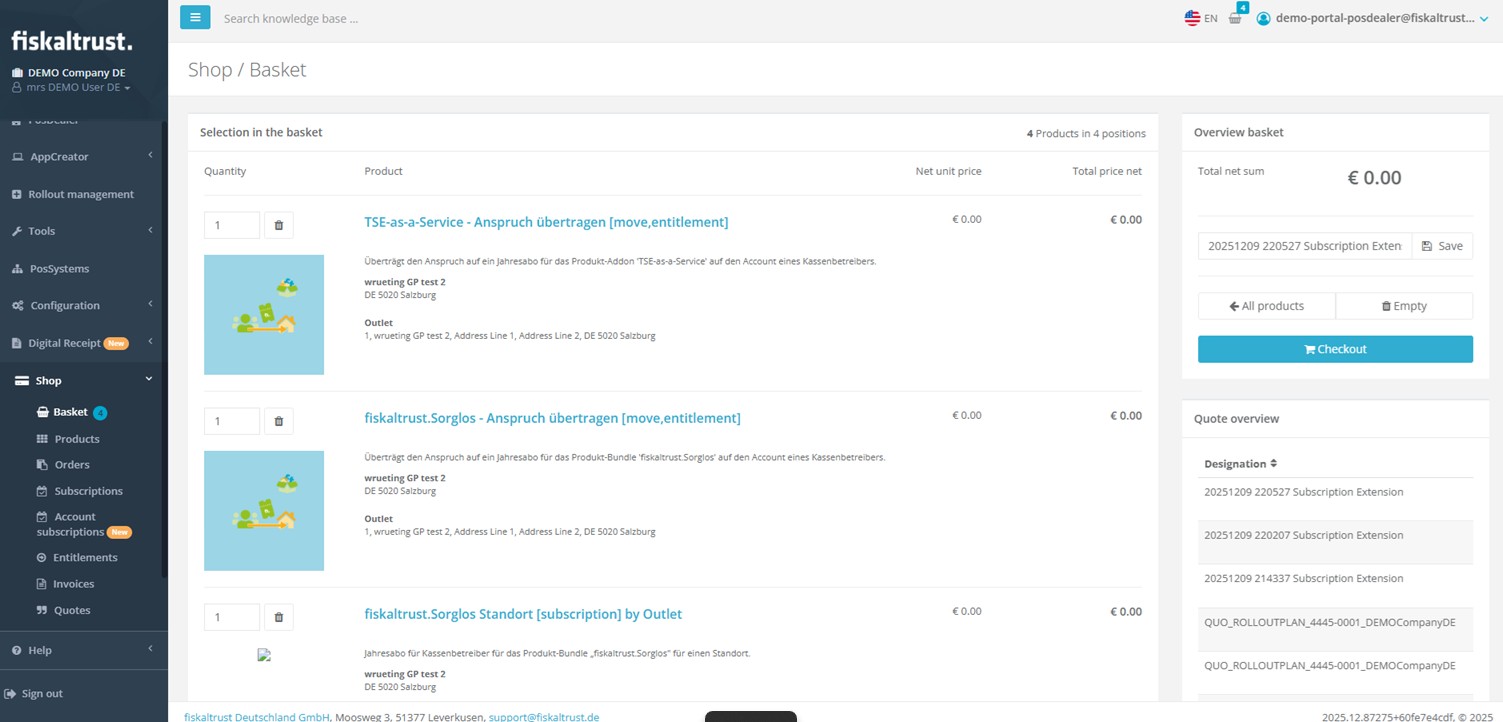Expand the Configuration menu

[63, 305]
